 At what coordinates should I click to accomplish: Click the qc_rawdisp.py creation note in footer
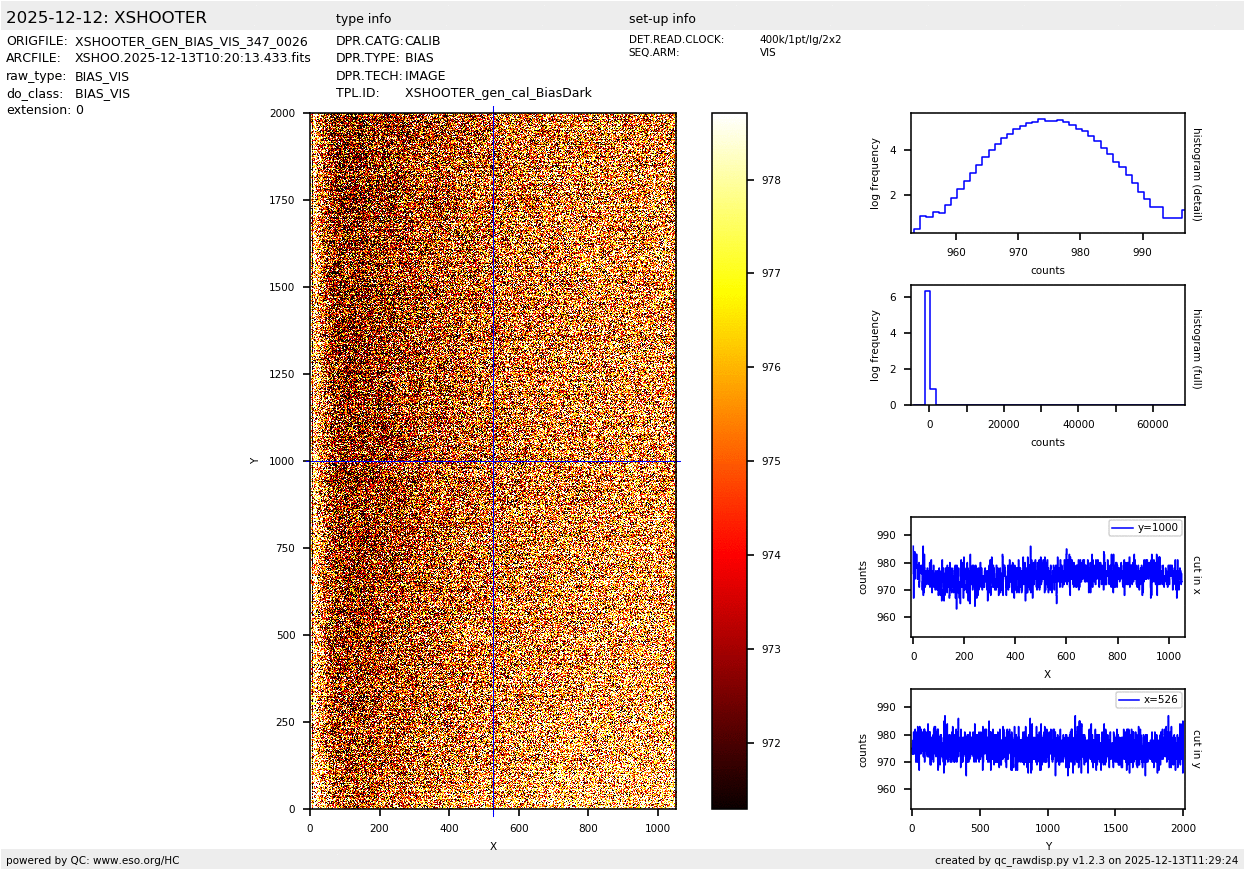[x=1086, y=860]
